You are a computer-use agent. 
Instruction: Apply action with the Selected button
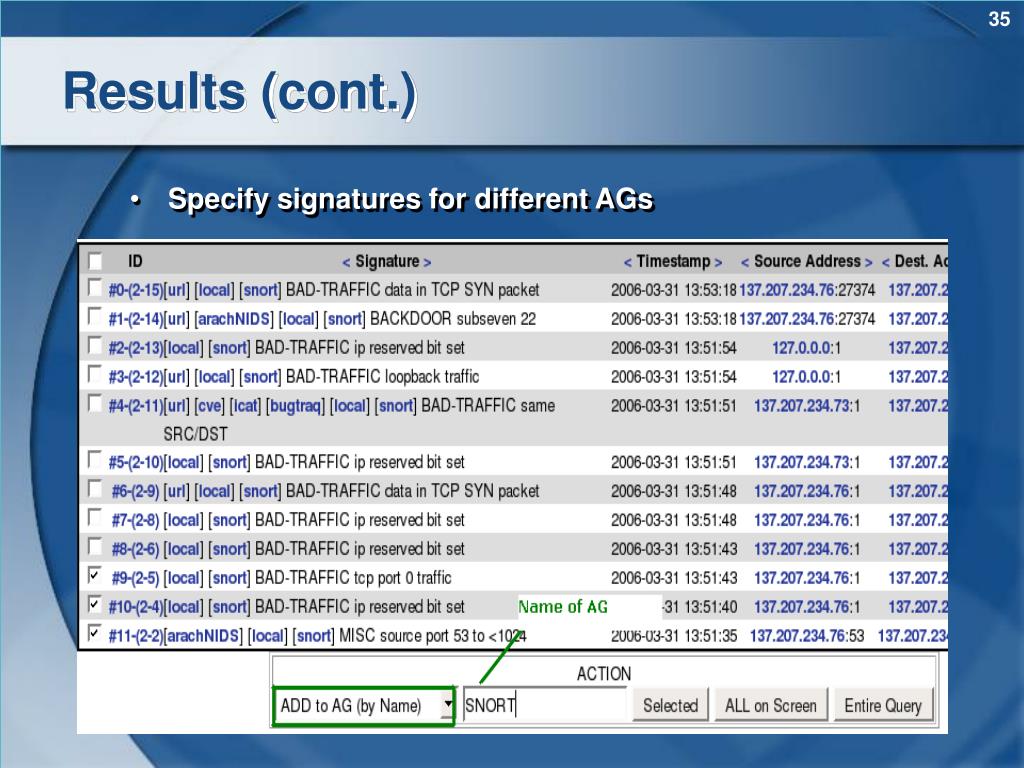pyautogui.click(x=670, y=706)
